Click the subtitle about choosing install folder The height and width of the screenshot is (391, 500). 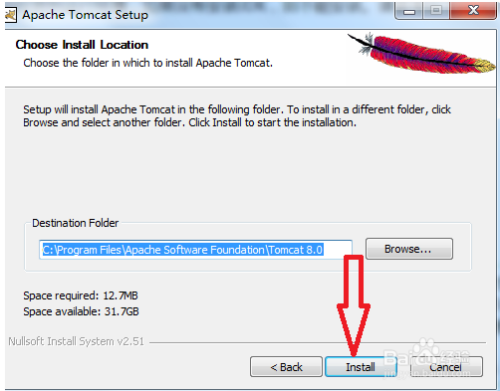point(148,63)
